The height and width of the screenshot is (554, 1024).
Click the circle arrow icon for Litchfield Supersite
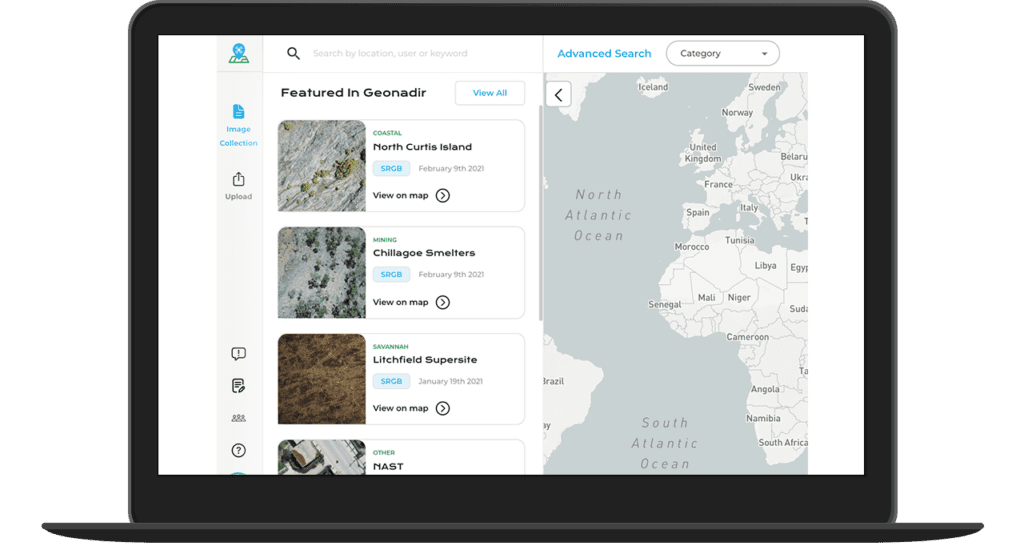tap(443, 408)
